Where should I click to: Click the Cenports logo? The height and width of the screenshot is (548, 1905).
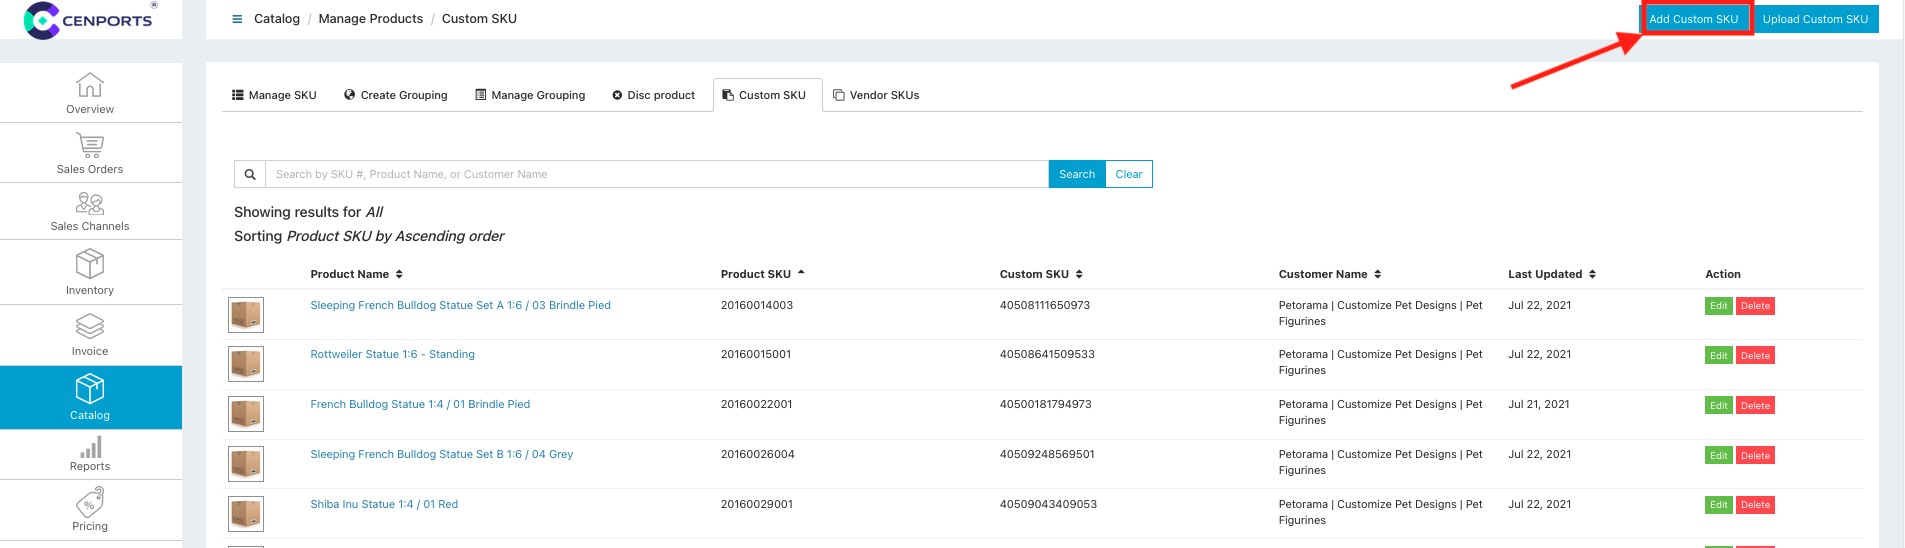[x=90, y=20]
